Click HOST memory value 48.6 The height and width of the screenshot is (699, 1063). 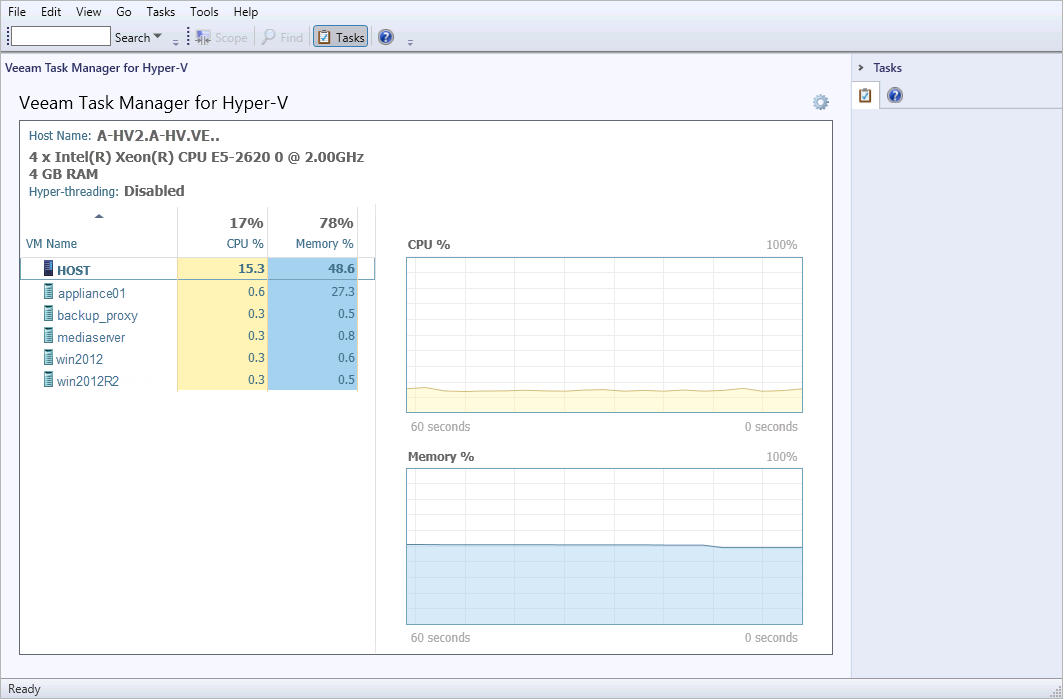(341, 268)
